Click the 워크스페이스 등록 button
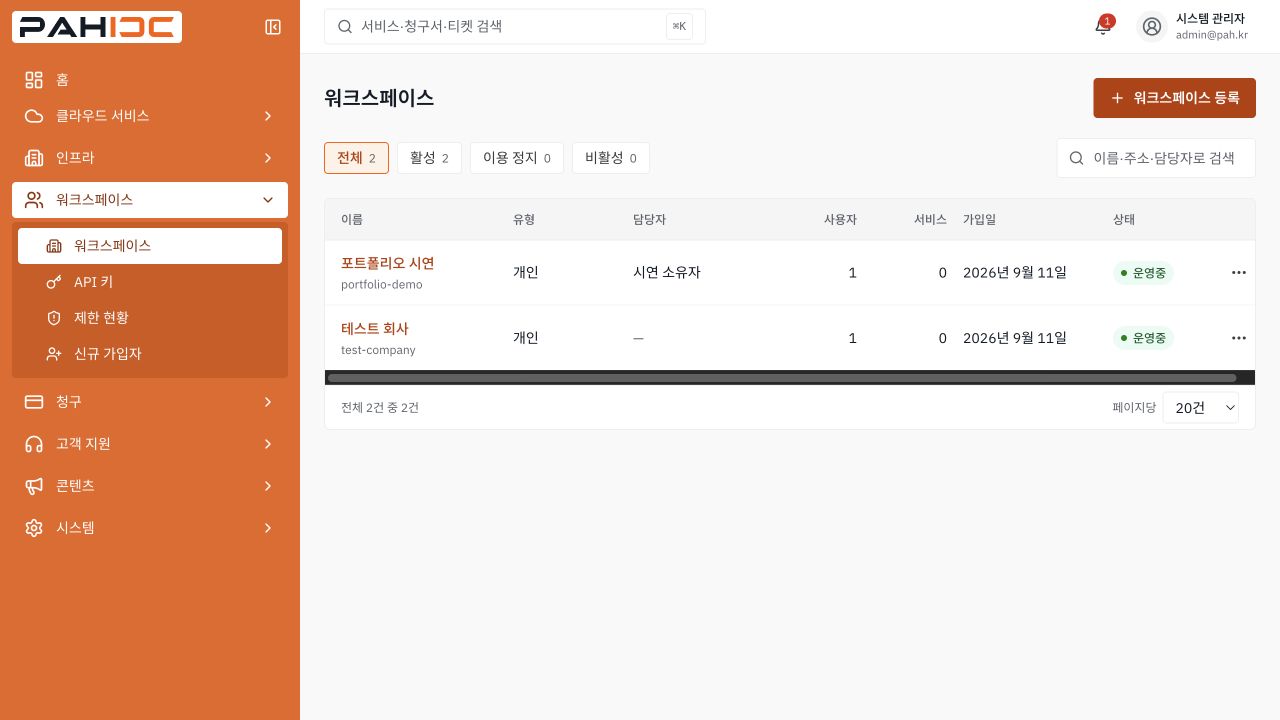 (x=1174, y=98)
